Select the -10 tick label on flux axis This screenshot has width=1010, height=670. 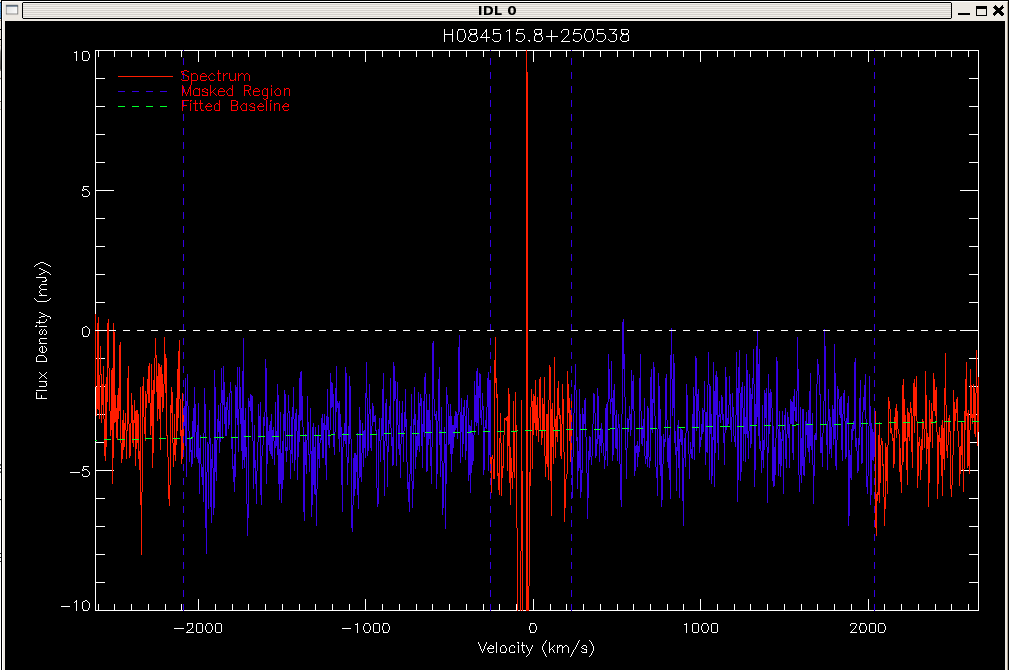coord(76,606)
